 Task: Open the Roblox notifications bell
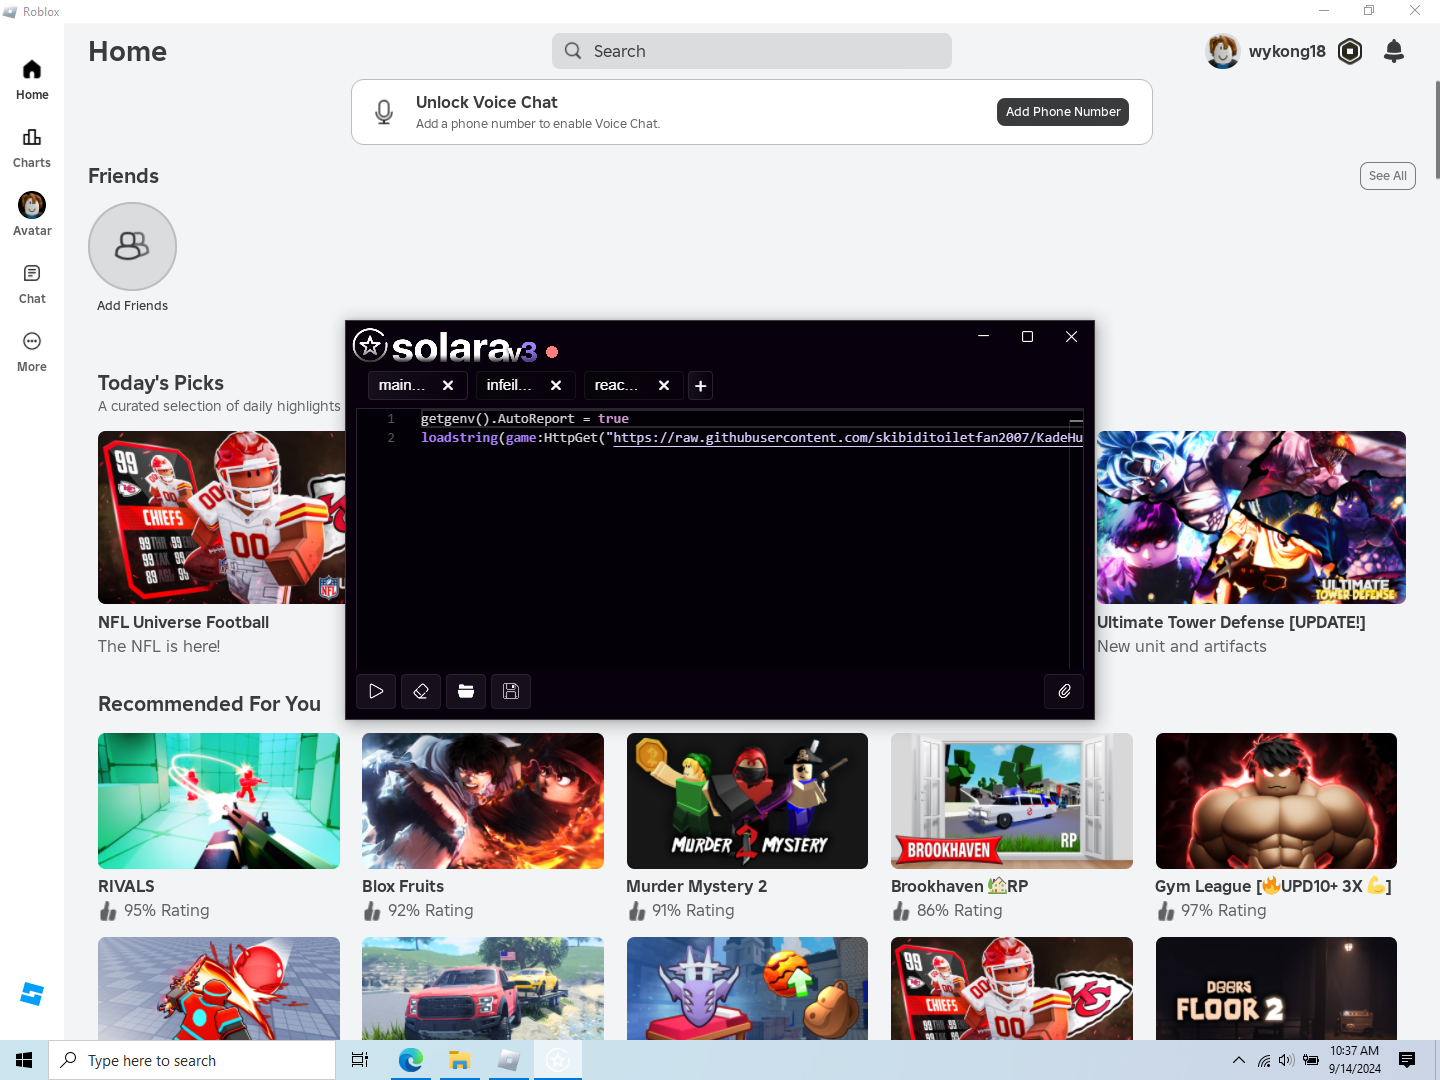point(1394,51)
